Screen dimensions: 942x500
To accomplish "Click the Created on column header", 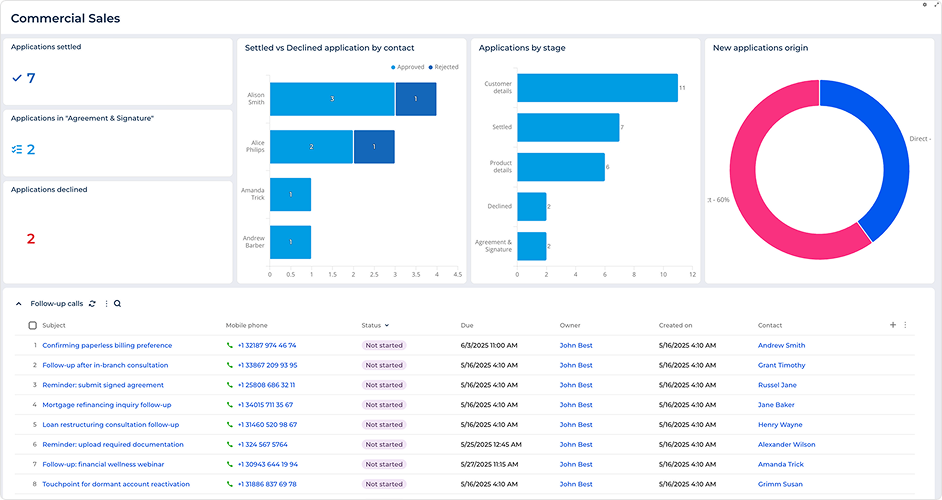I will (675, 325).
